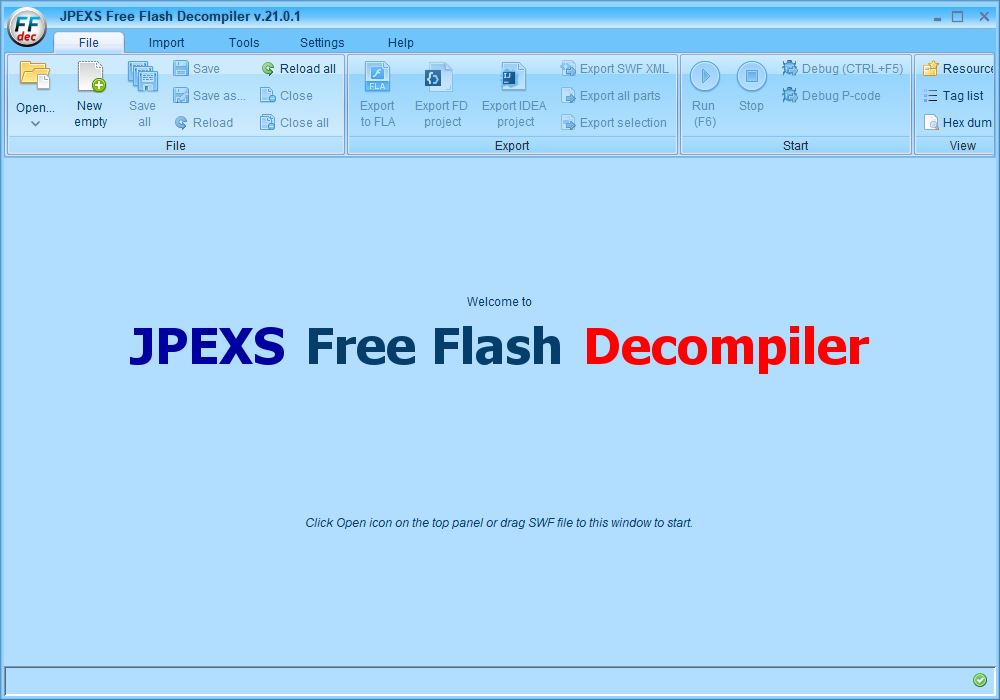Click Export all parts
Image resolution: width=1000 pixels, height=700 pixels.
pyautogui.click(x=611, y=96)
